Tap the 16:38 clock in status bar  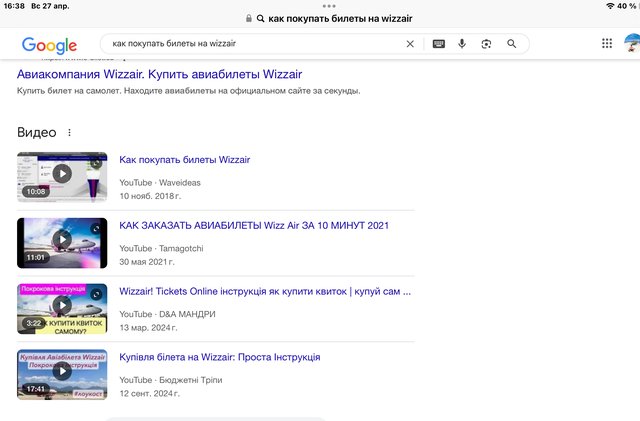pos(14,6)
